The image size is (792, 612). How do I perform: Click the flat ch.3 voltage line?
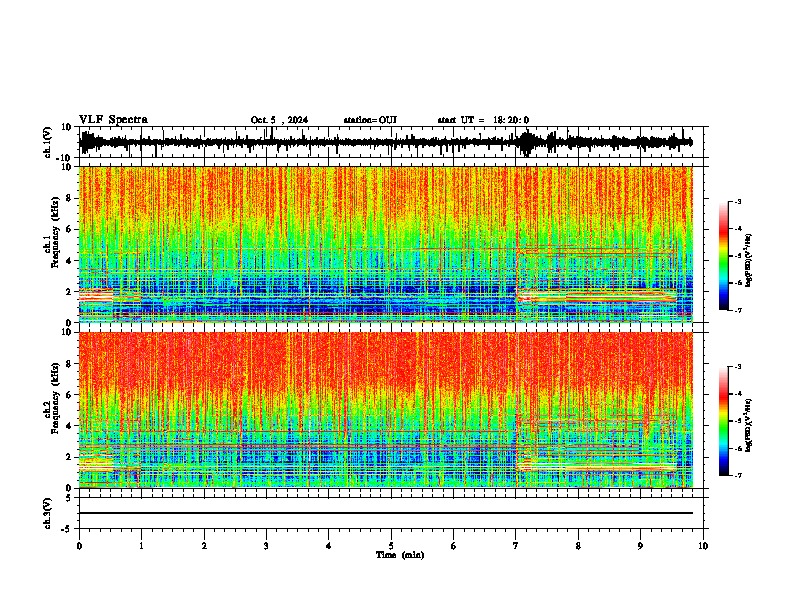point(386,513)
